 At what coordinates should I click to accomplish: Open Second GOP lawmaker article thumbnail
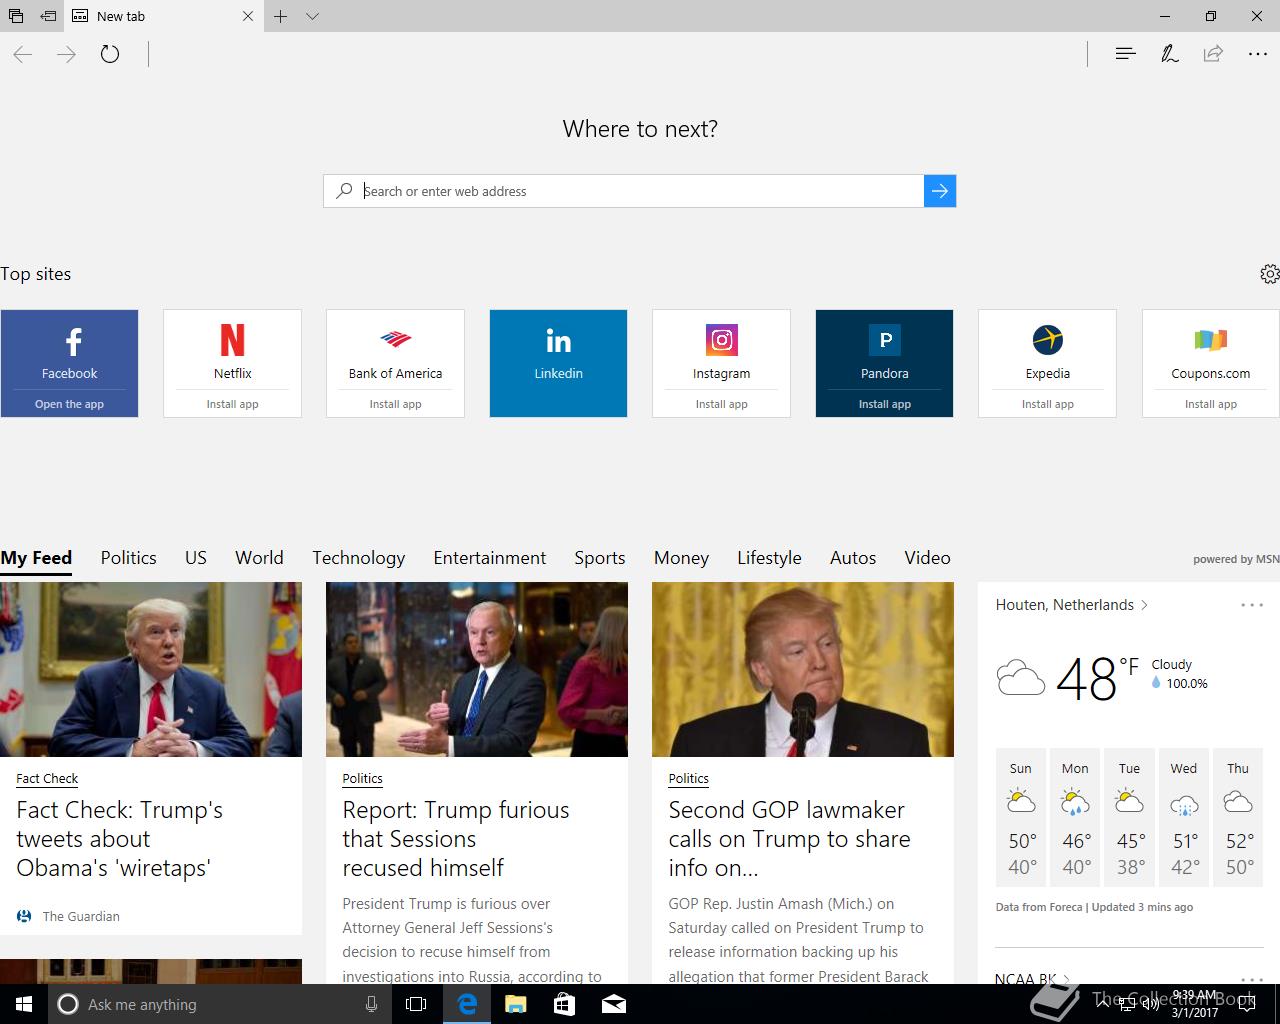click(x=803, y=669)
